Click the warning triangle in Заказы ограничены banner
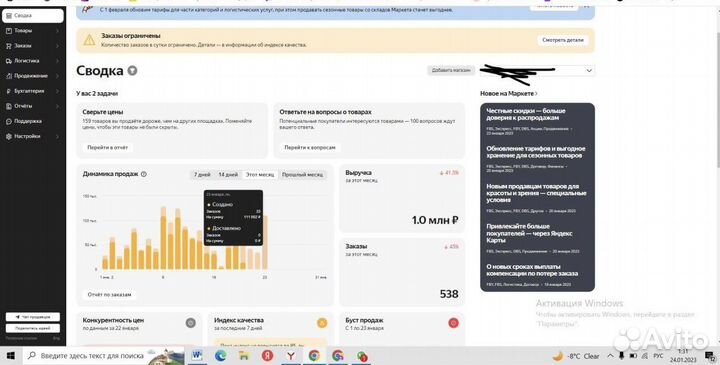 tap(89, 40)
